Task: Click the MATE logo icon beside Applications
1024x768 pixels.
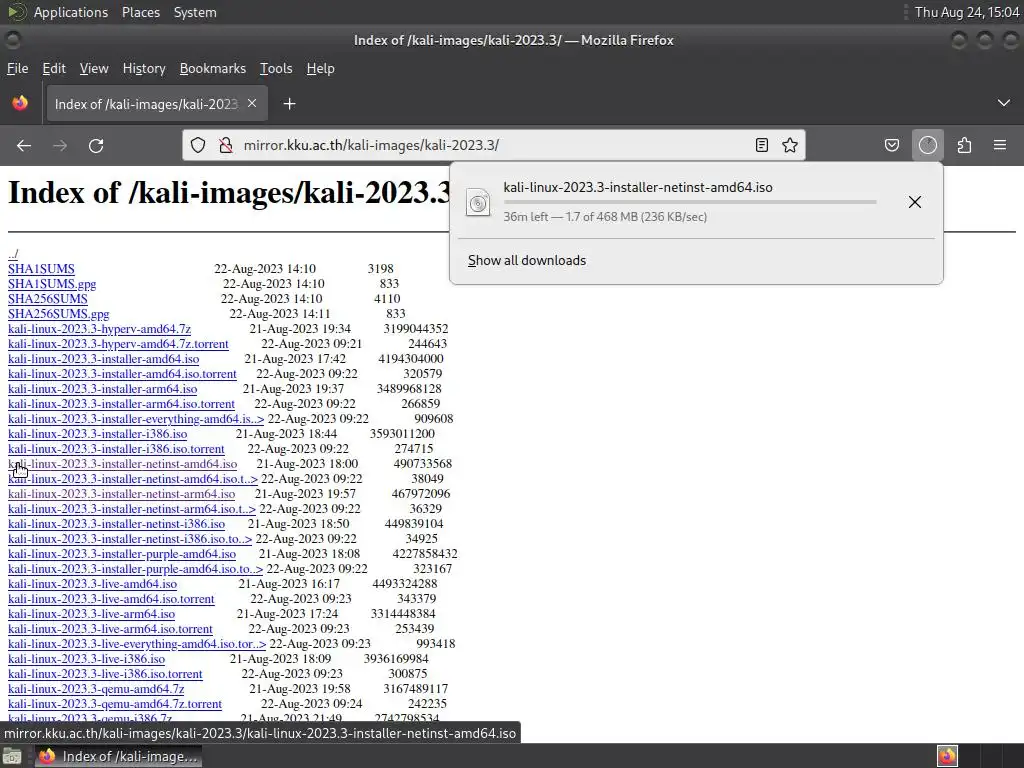Action: click(16, 12)
